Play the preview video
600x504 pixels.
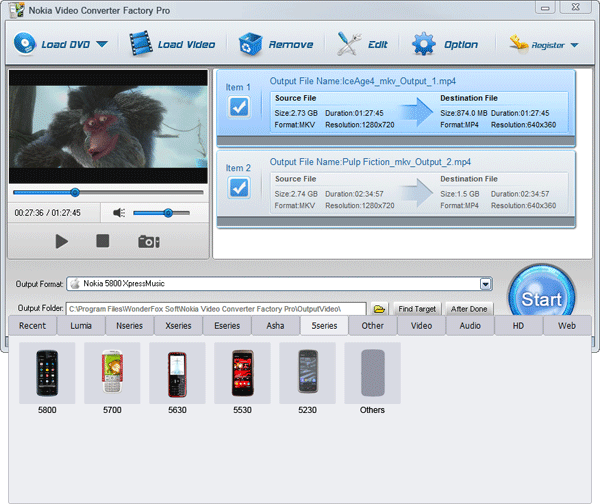62,241
